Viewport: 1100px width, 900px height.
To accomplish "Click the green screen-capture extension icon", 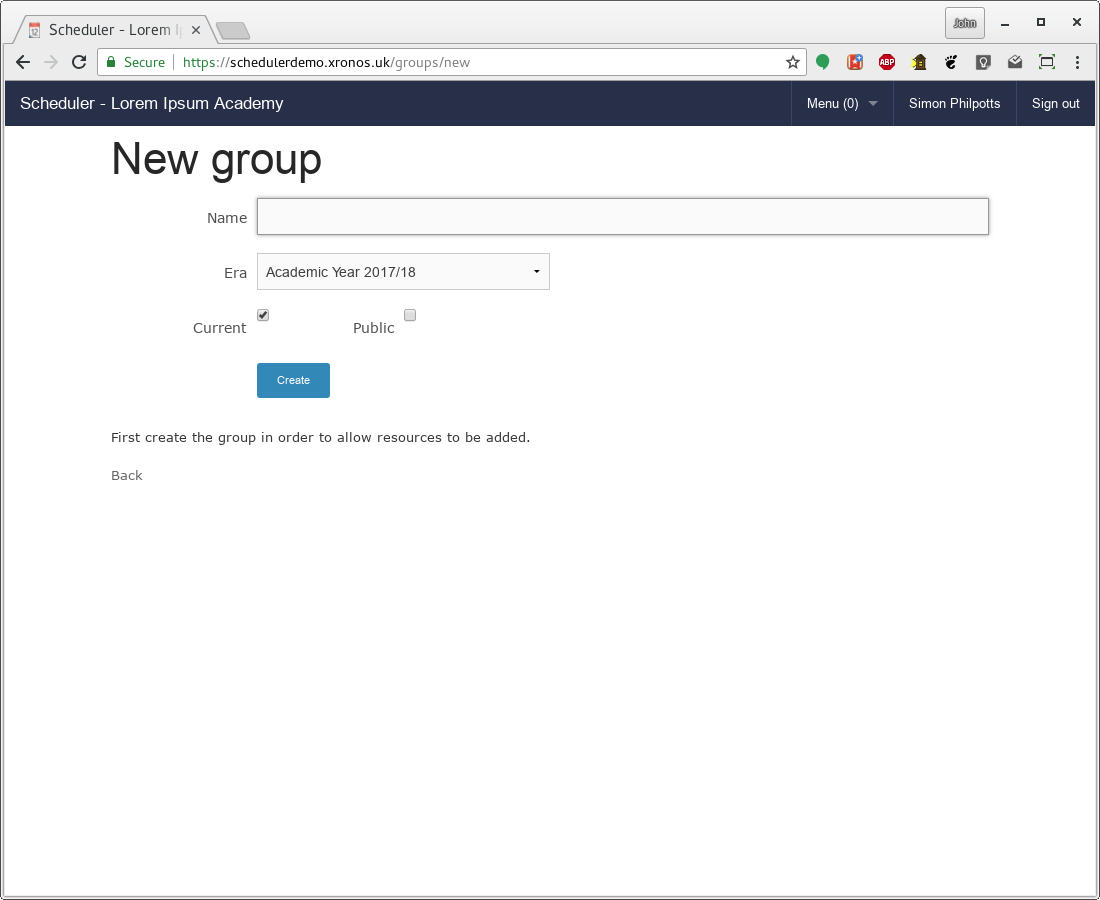I will click(1047, 62).
